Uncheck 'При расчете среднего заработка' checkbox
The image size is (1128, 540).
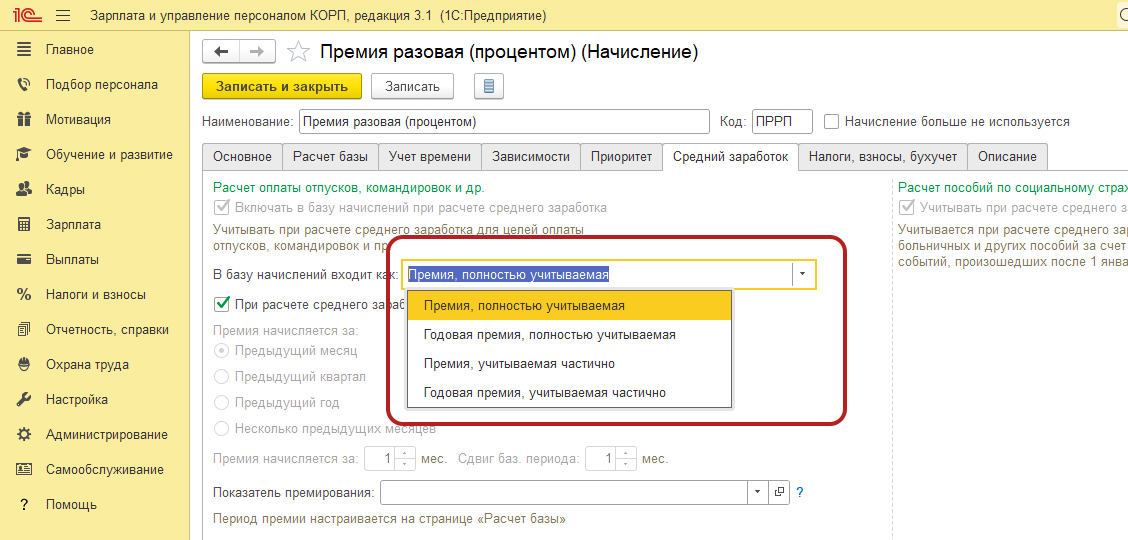[x=222, y=304]
